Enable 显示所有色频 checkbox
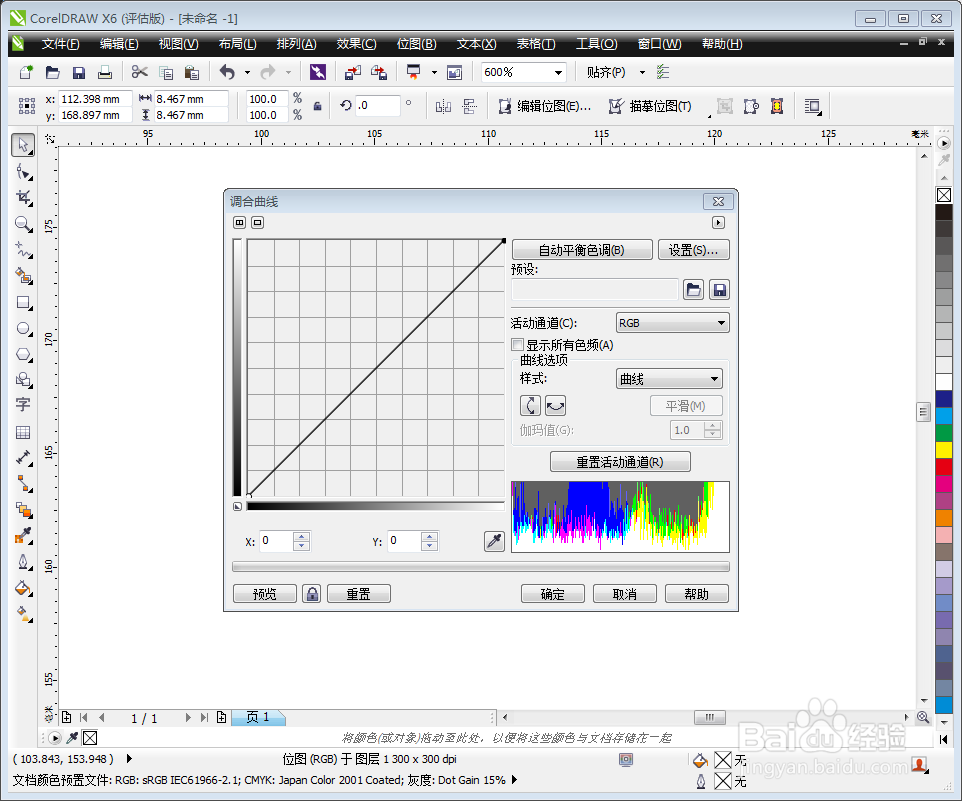Screen dimensions: 962x801 tap(518, 344)
